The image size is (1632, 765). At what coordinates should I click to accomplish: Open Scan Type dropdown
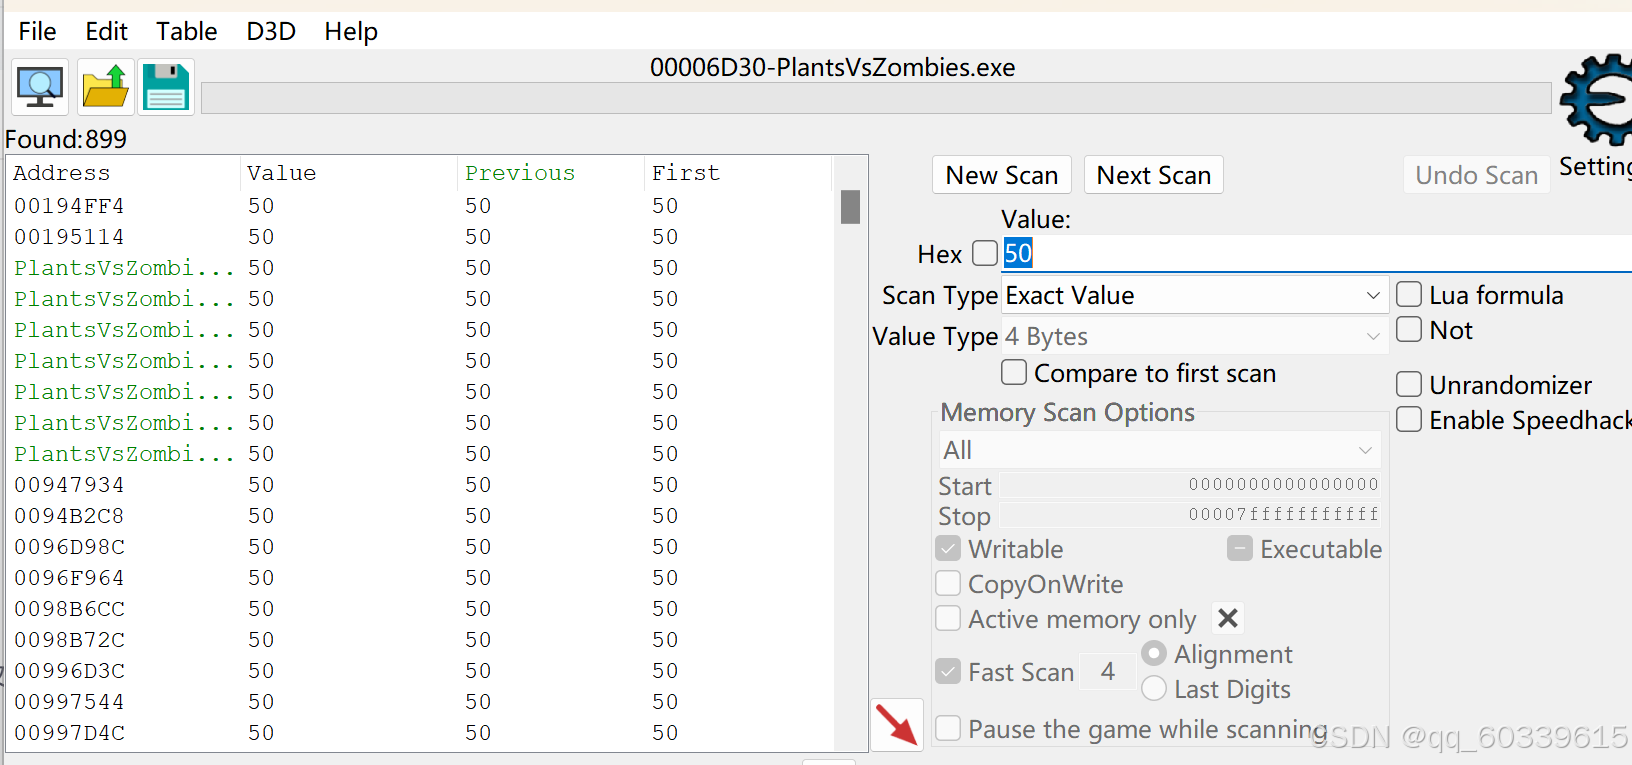(x=1195, y=295)
